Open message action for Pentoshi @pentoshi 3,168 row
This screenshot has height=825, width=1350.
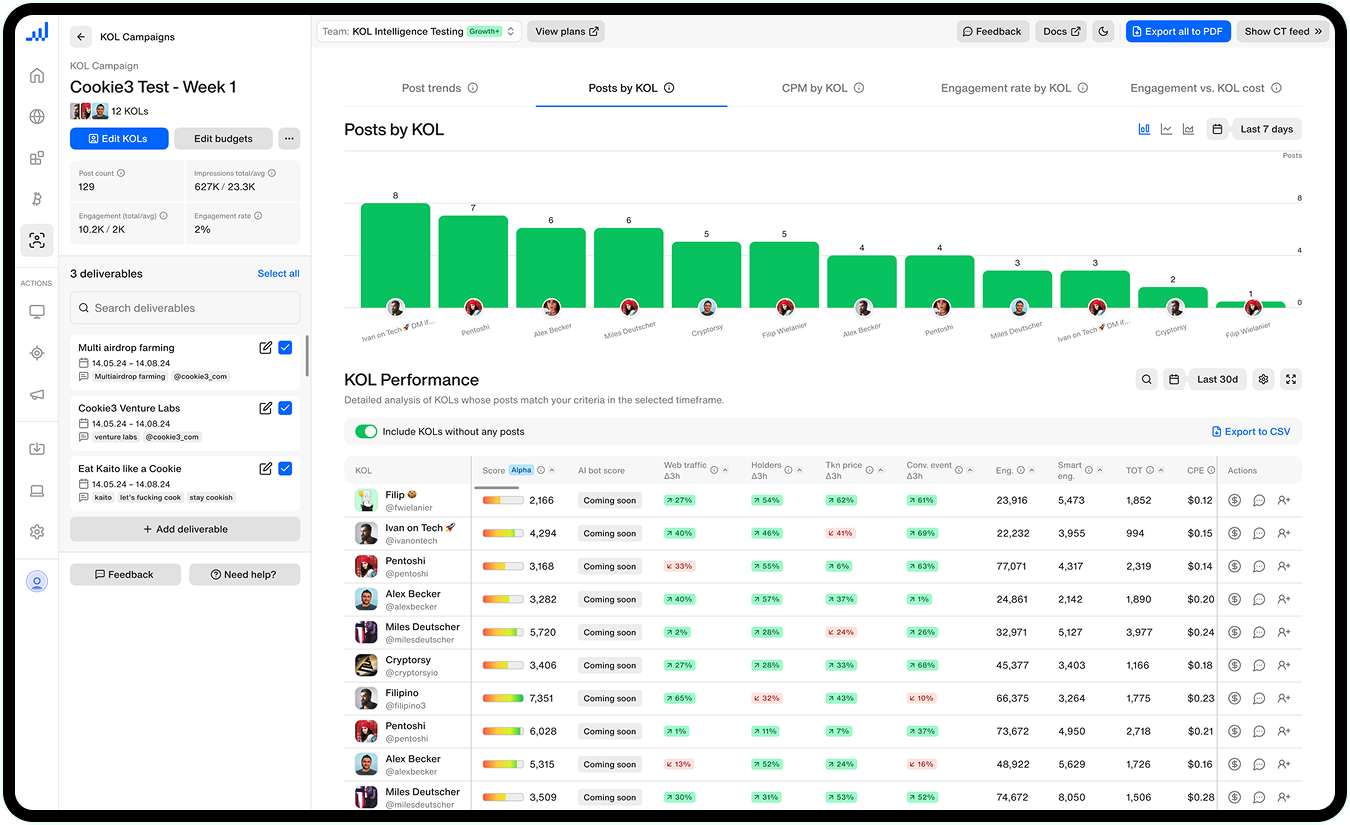[1259, 566]
